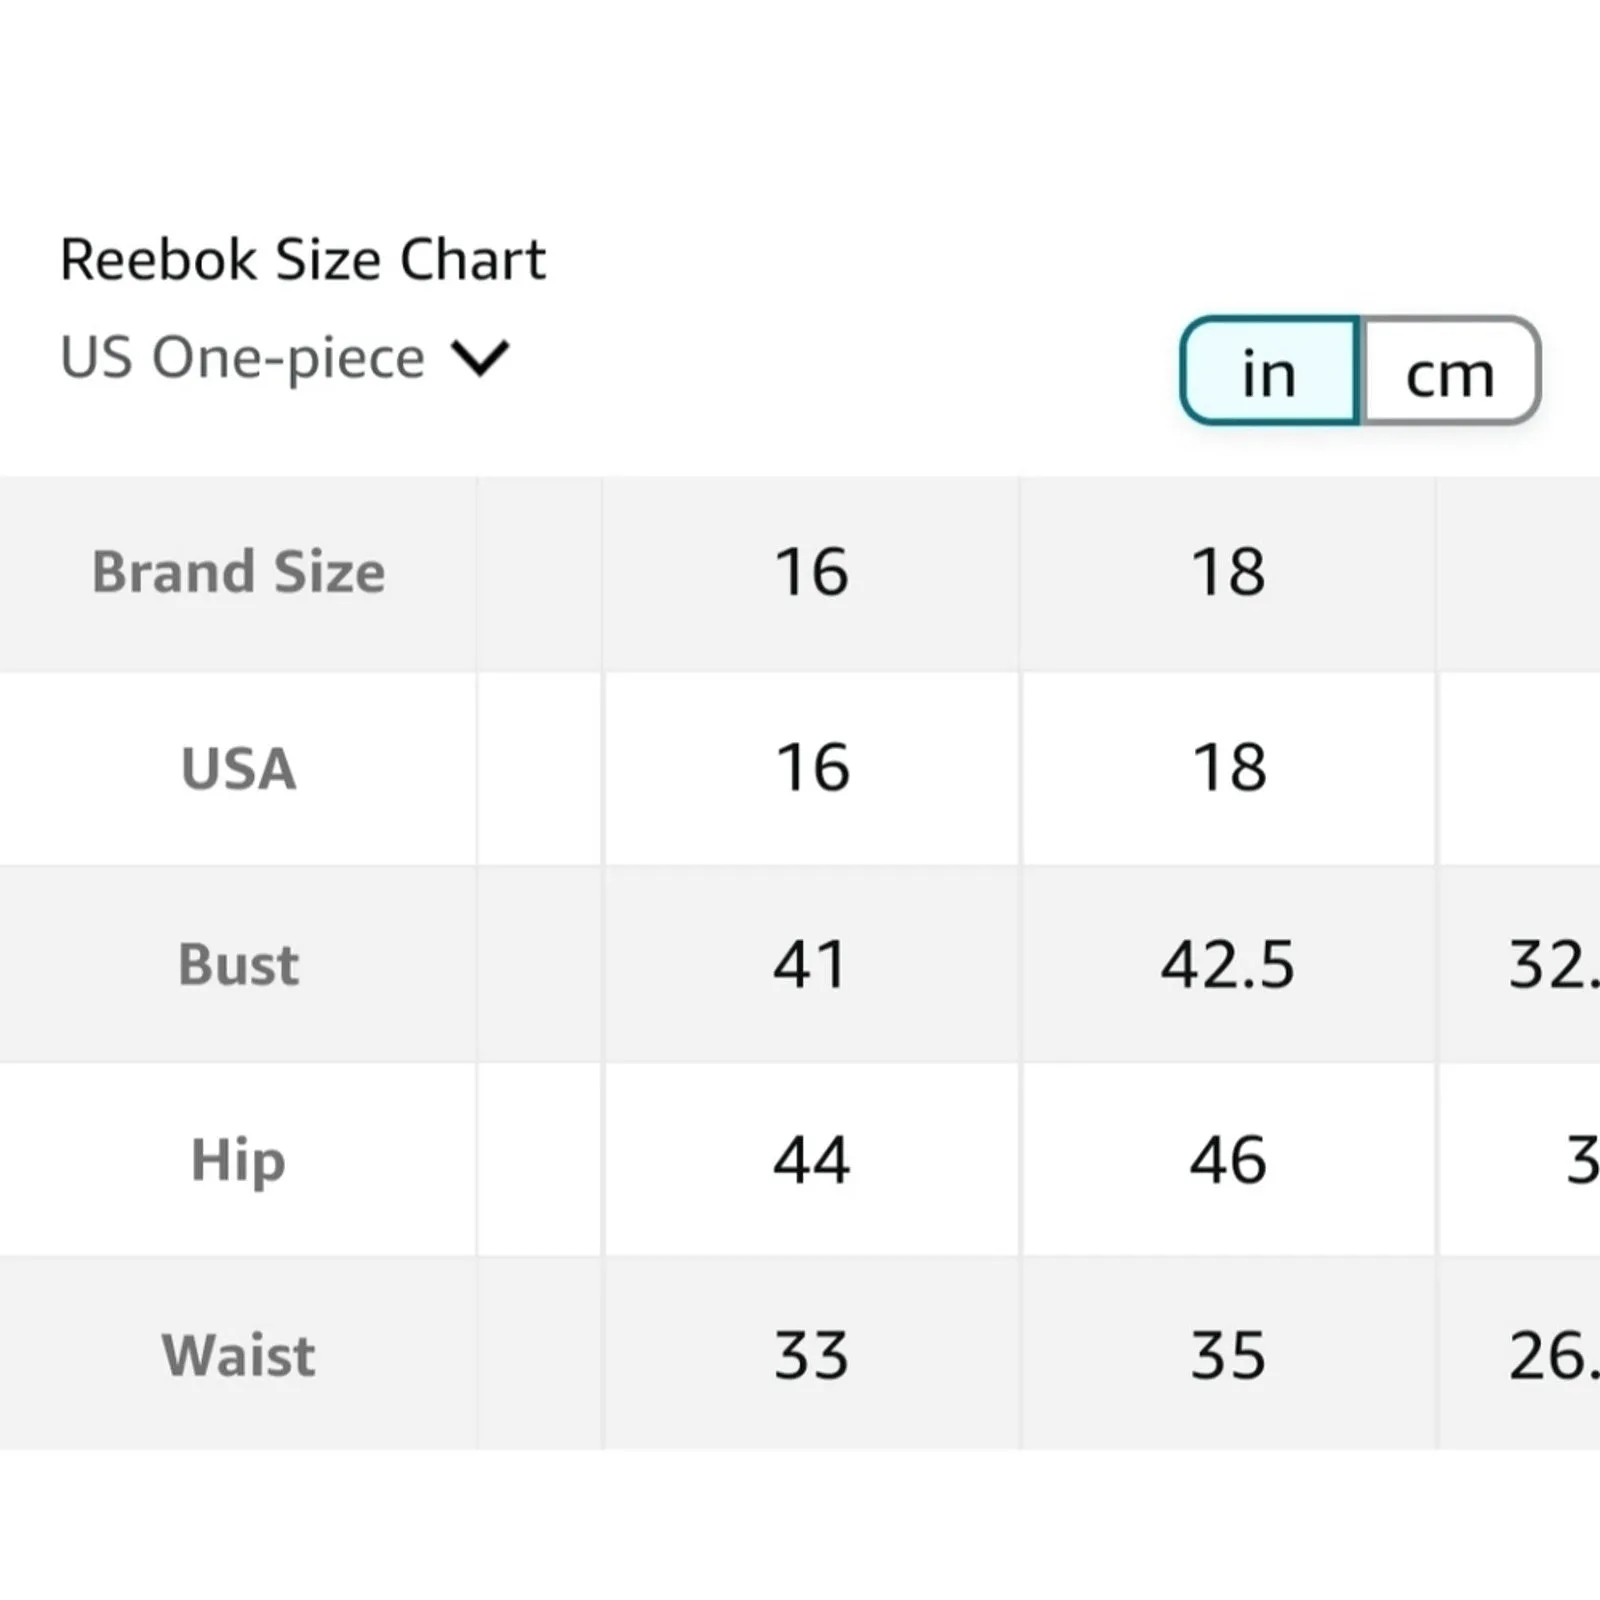Click the Hip row label
This screenshot has width=1600, height=1600.
pos(238,1160)
